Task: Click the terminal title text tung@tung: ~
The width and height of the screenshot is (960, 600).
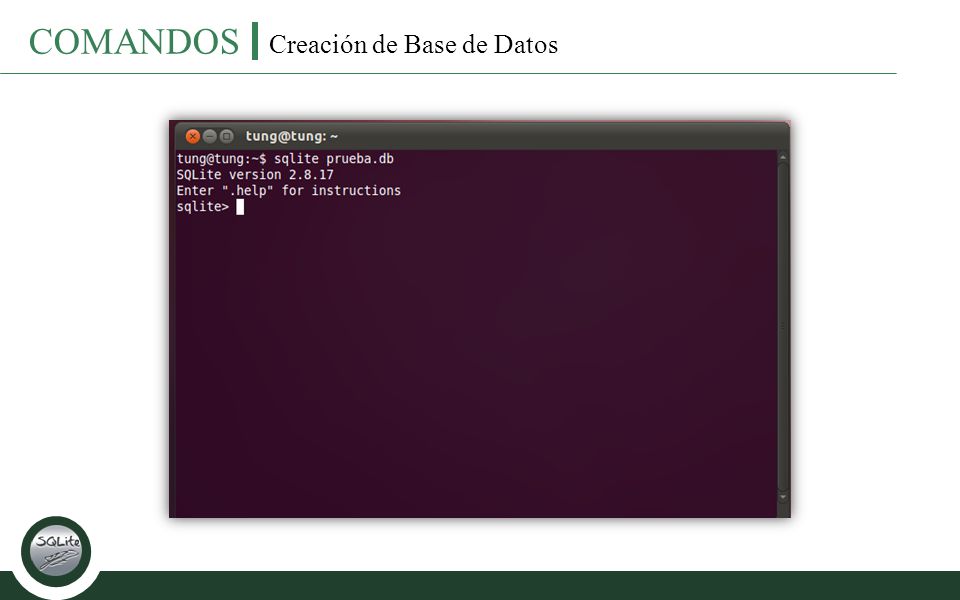Action: 291,136
